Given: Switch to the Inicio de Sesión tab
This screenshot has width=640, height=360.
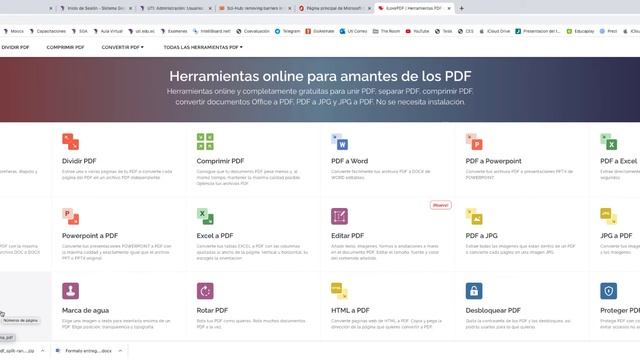Looking at the screenshot, I should (x=96, y=8).
